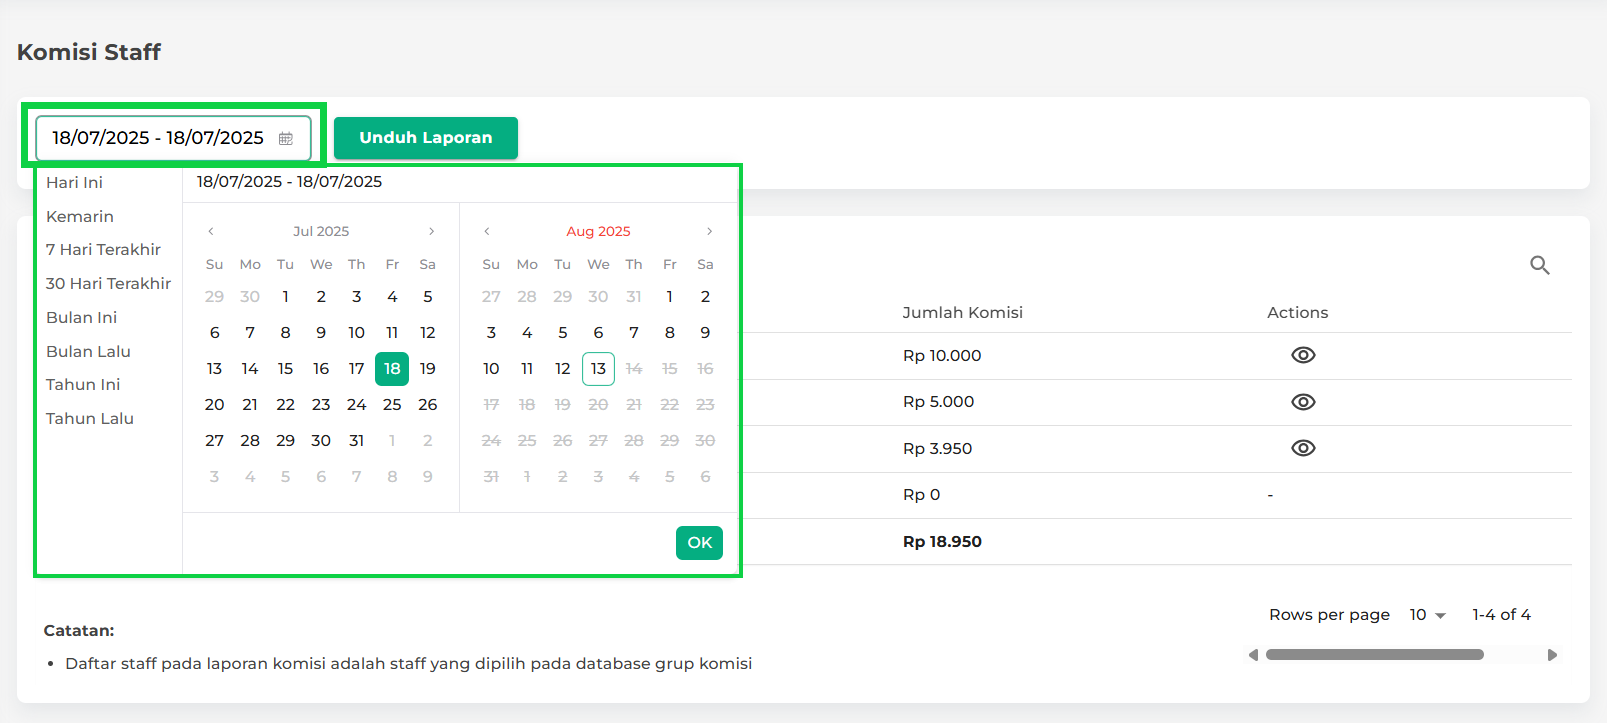Go to previous month from Jul 2025
This screenshot has width=1607, height=723.
pos(211,231)
